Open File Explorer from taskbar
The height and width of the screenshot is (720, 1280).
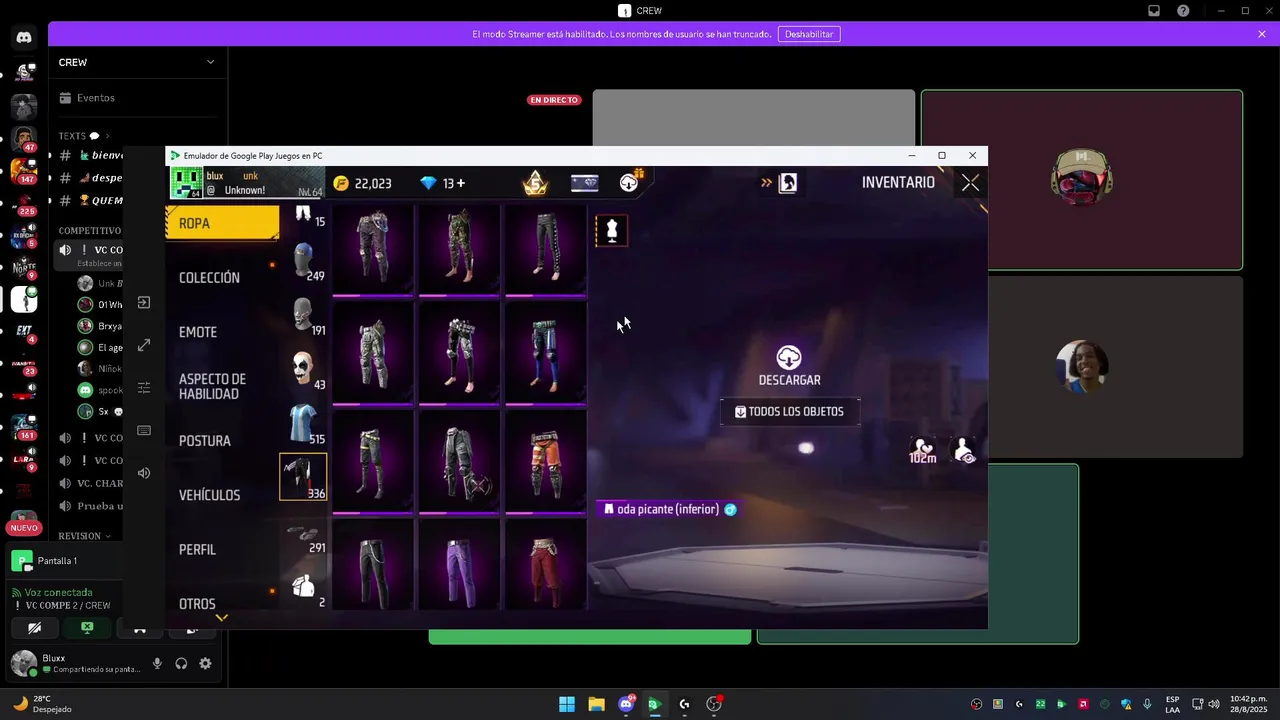[596, 704]
